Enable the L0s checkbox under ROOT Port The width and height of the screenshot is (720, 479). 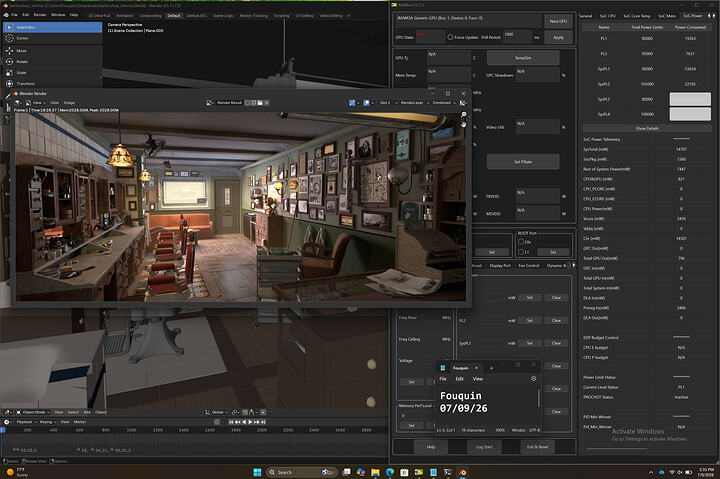tap(521, 242)
